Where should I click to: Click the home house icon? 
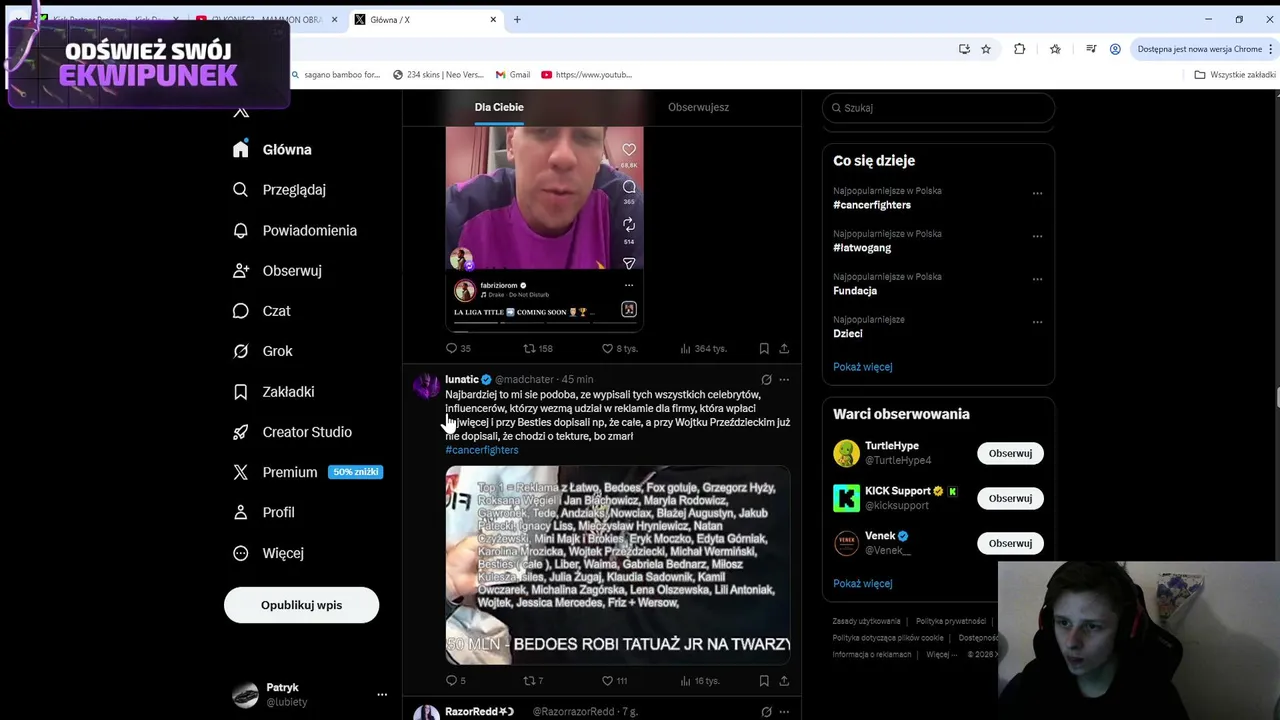click(240, 149)
